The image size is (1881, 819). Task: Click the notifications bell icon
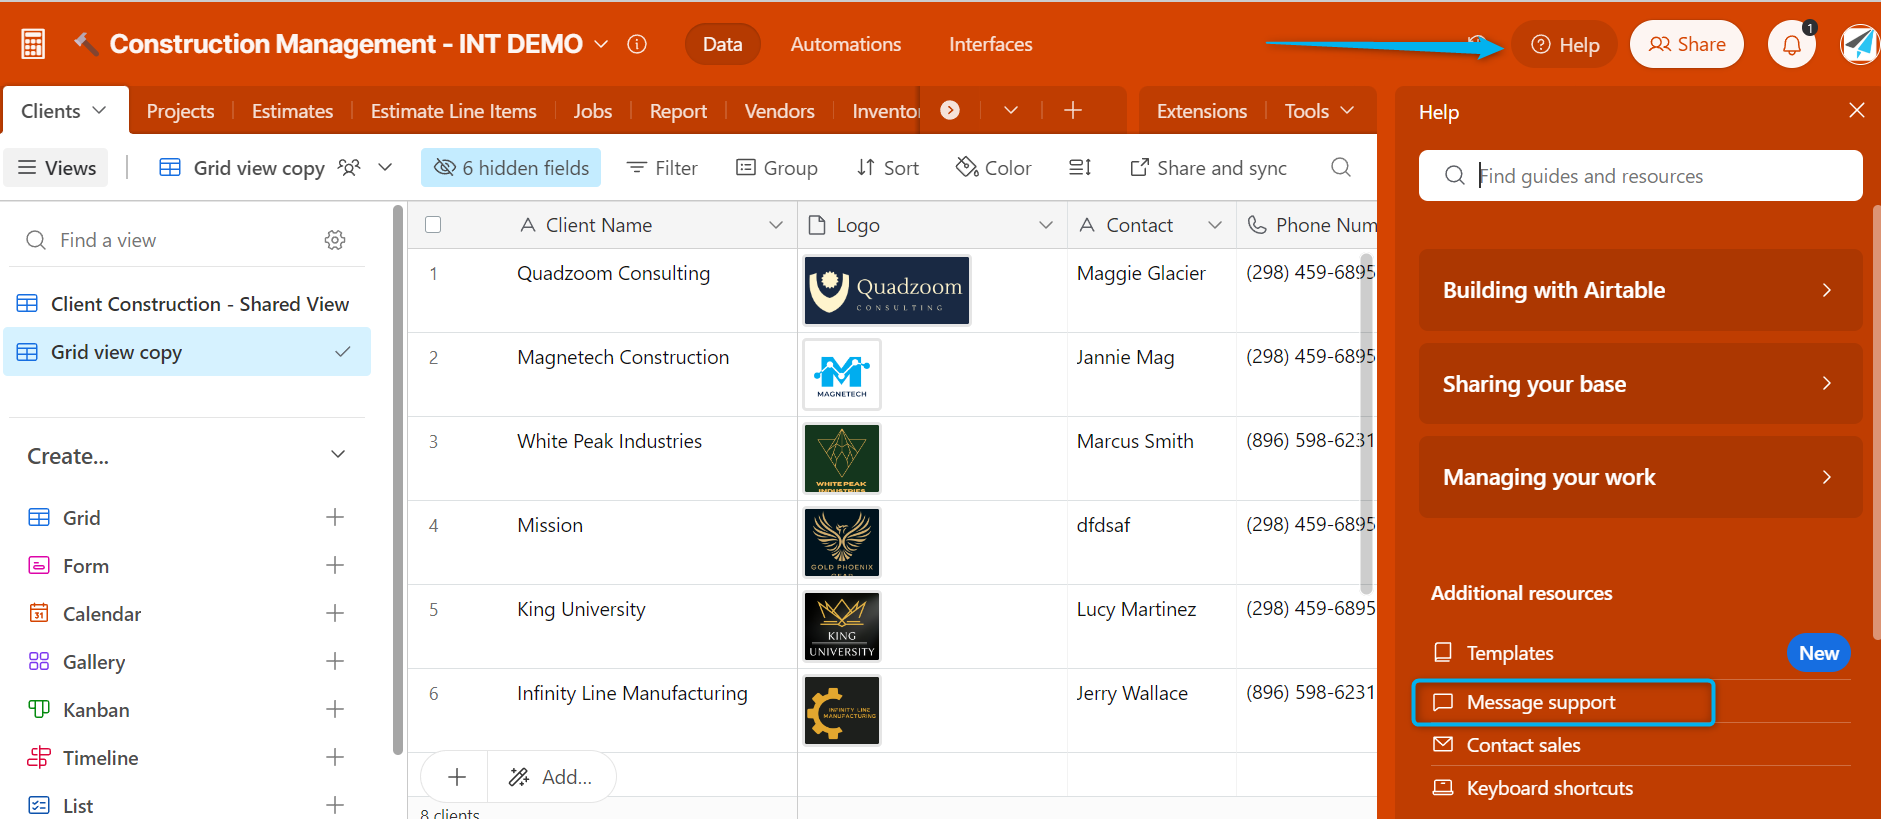(1791, 45)
